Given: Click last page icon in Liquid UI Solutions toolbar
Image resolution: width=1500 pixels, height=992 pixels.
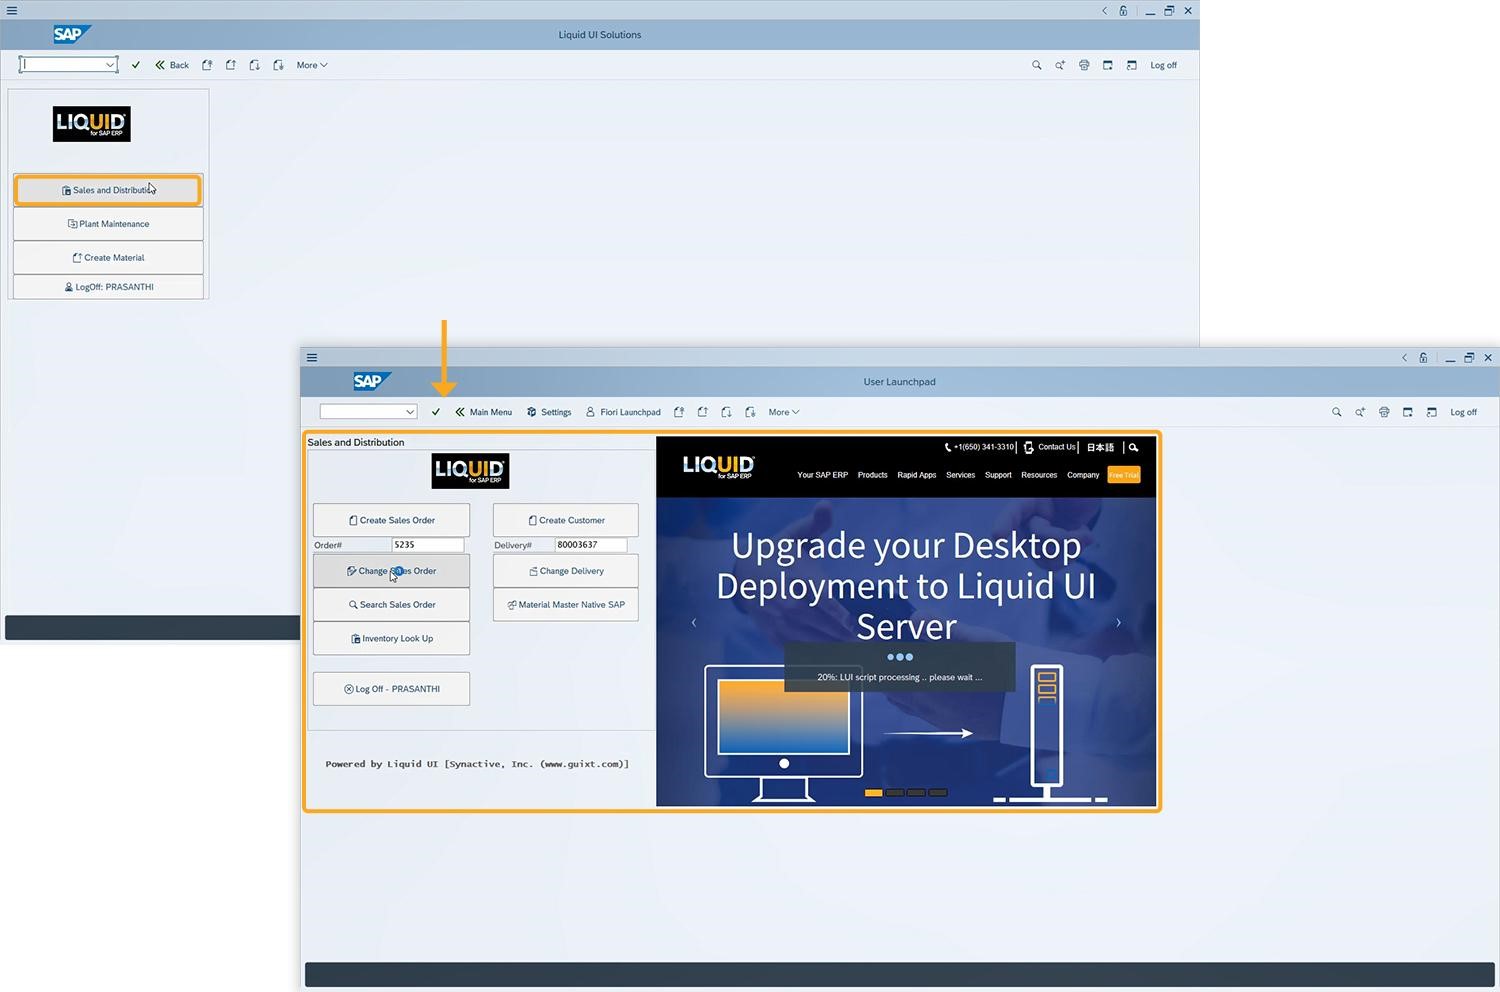Looking at the screenshot, I should 279,65.
